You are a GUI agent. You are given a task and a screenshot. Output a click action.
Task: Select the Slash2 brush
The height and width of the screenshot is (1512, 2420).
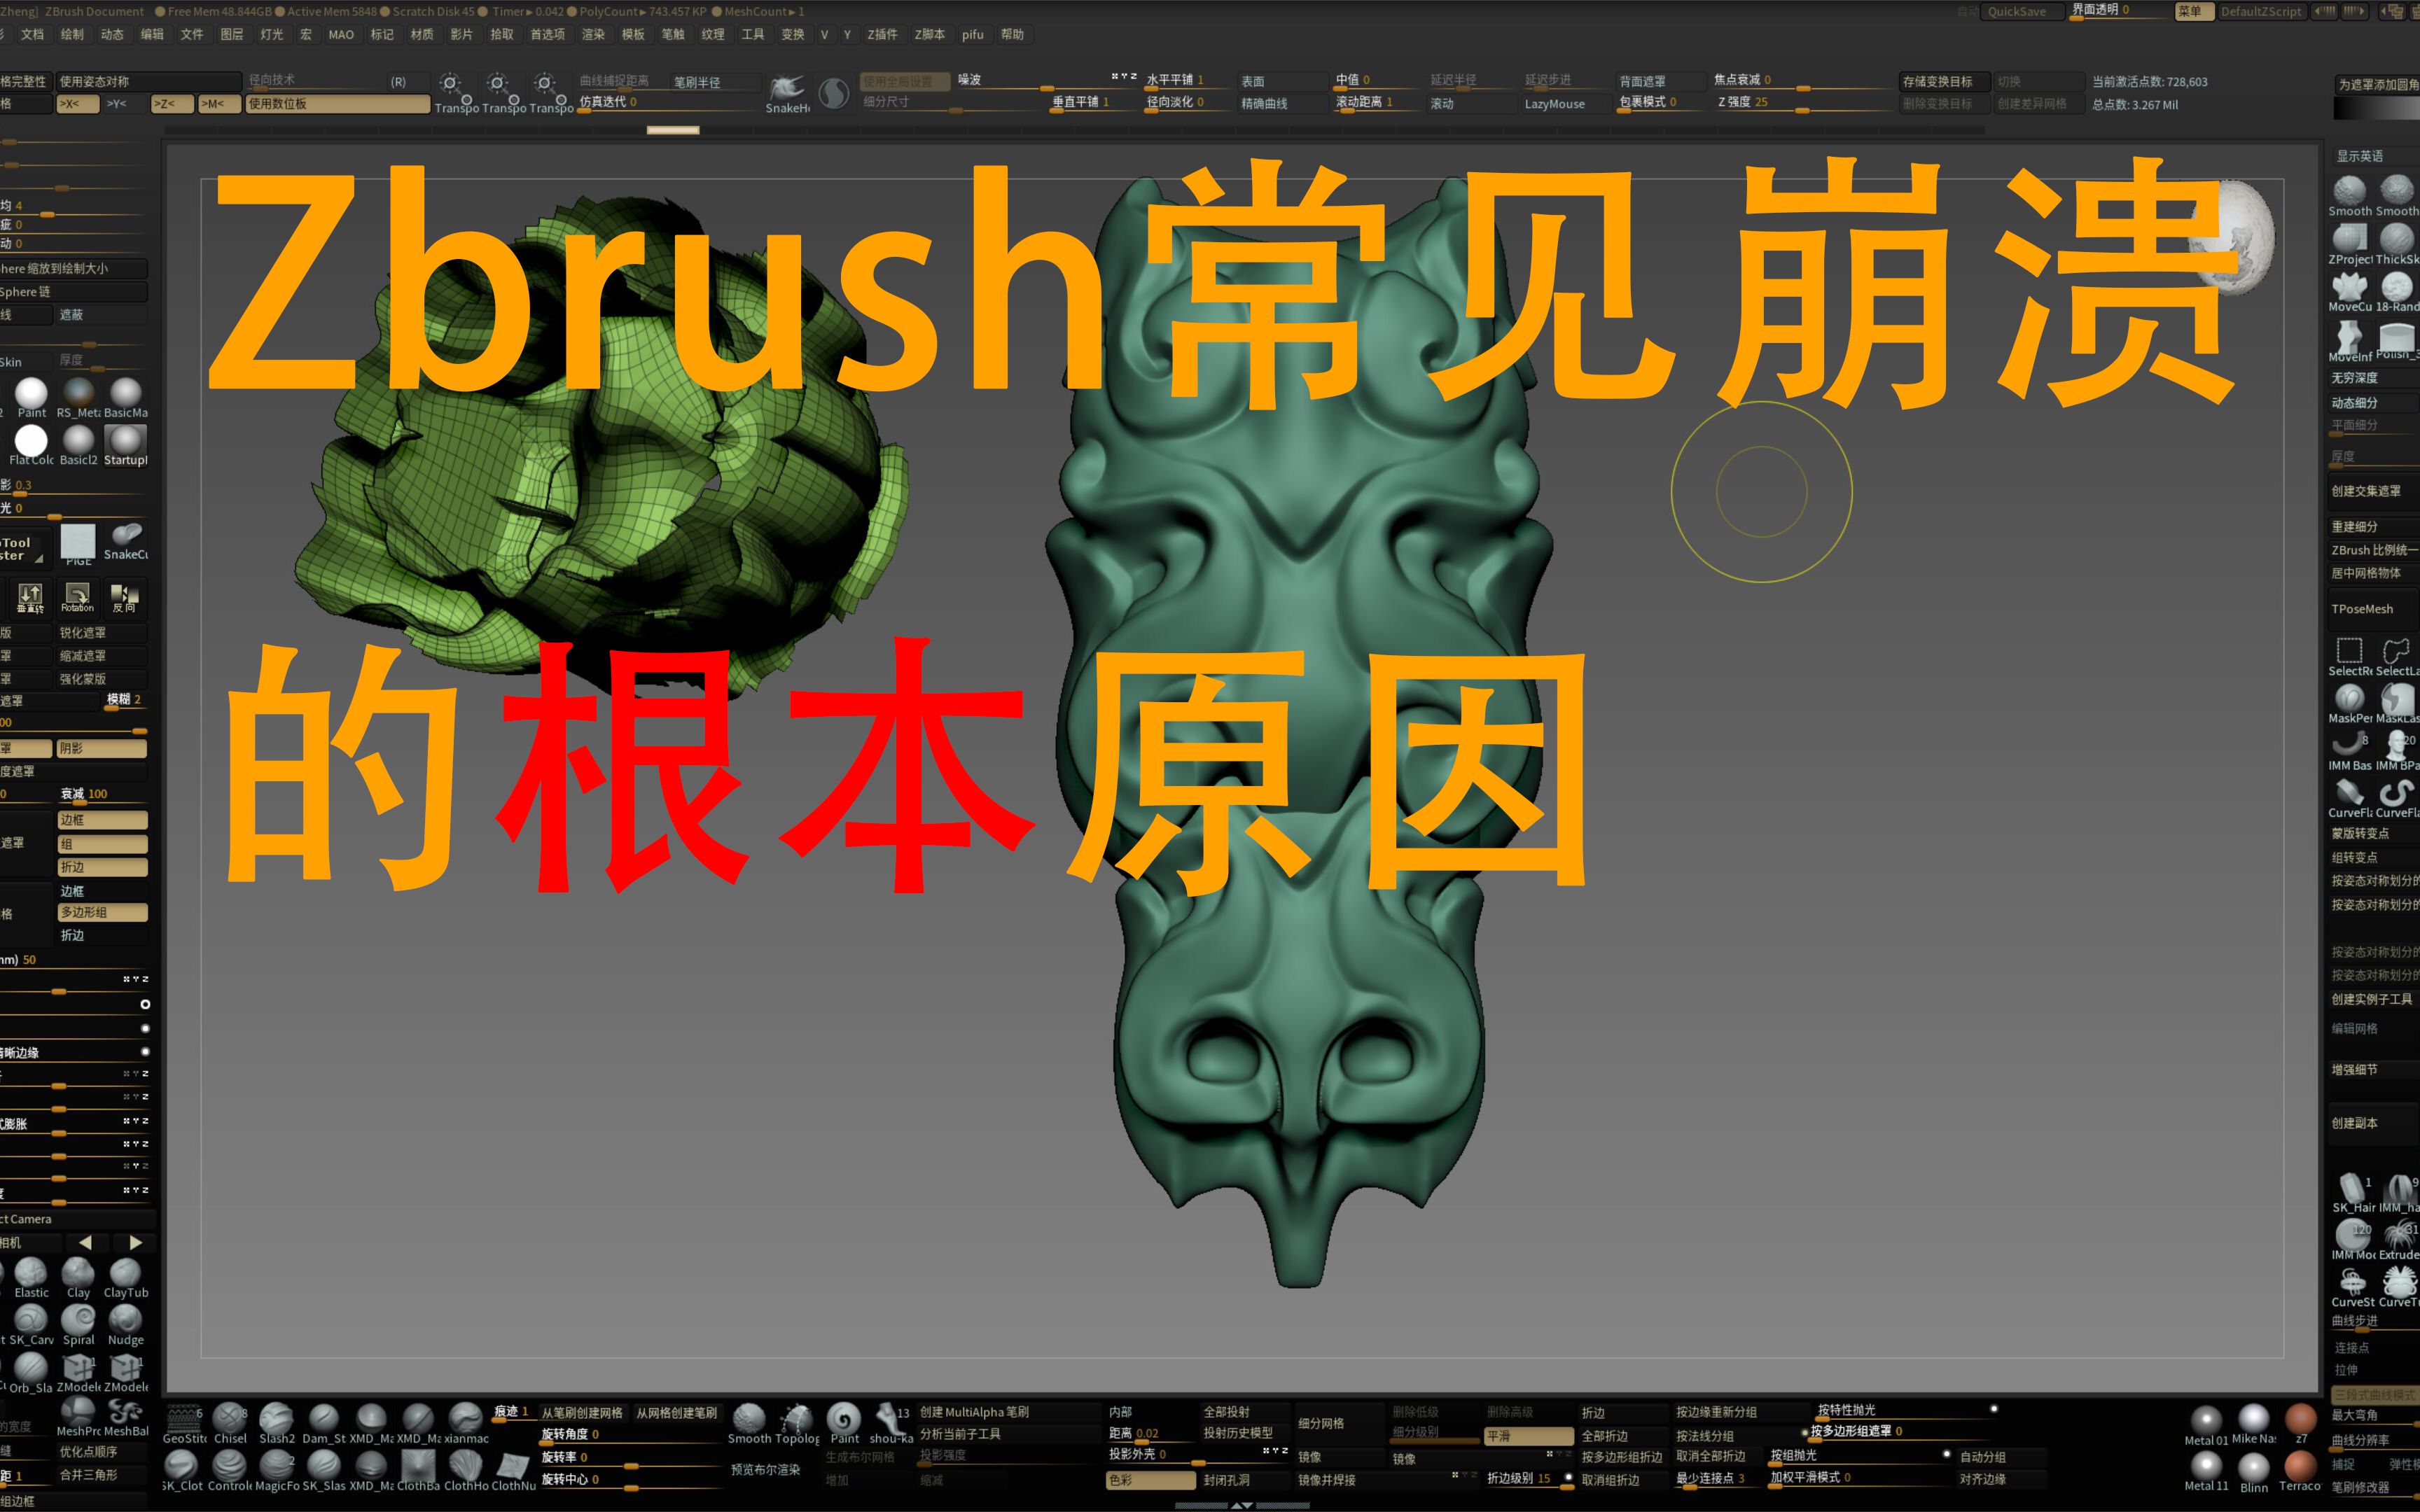(x=277, y=1423)
